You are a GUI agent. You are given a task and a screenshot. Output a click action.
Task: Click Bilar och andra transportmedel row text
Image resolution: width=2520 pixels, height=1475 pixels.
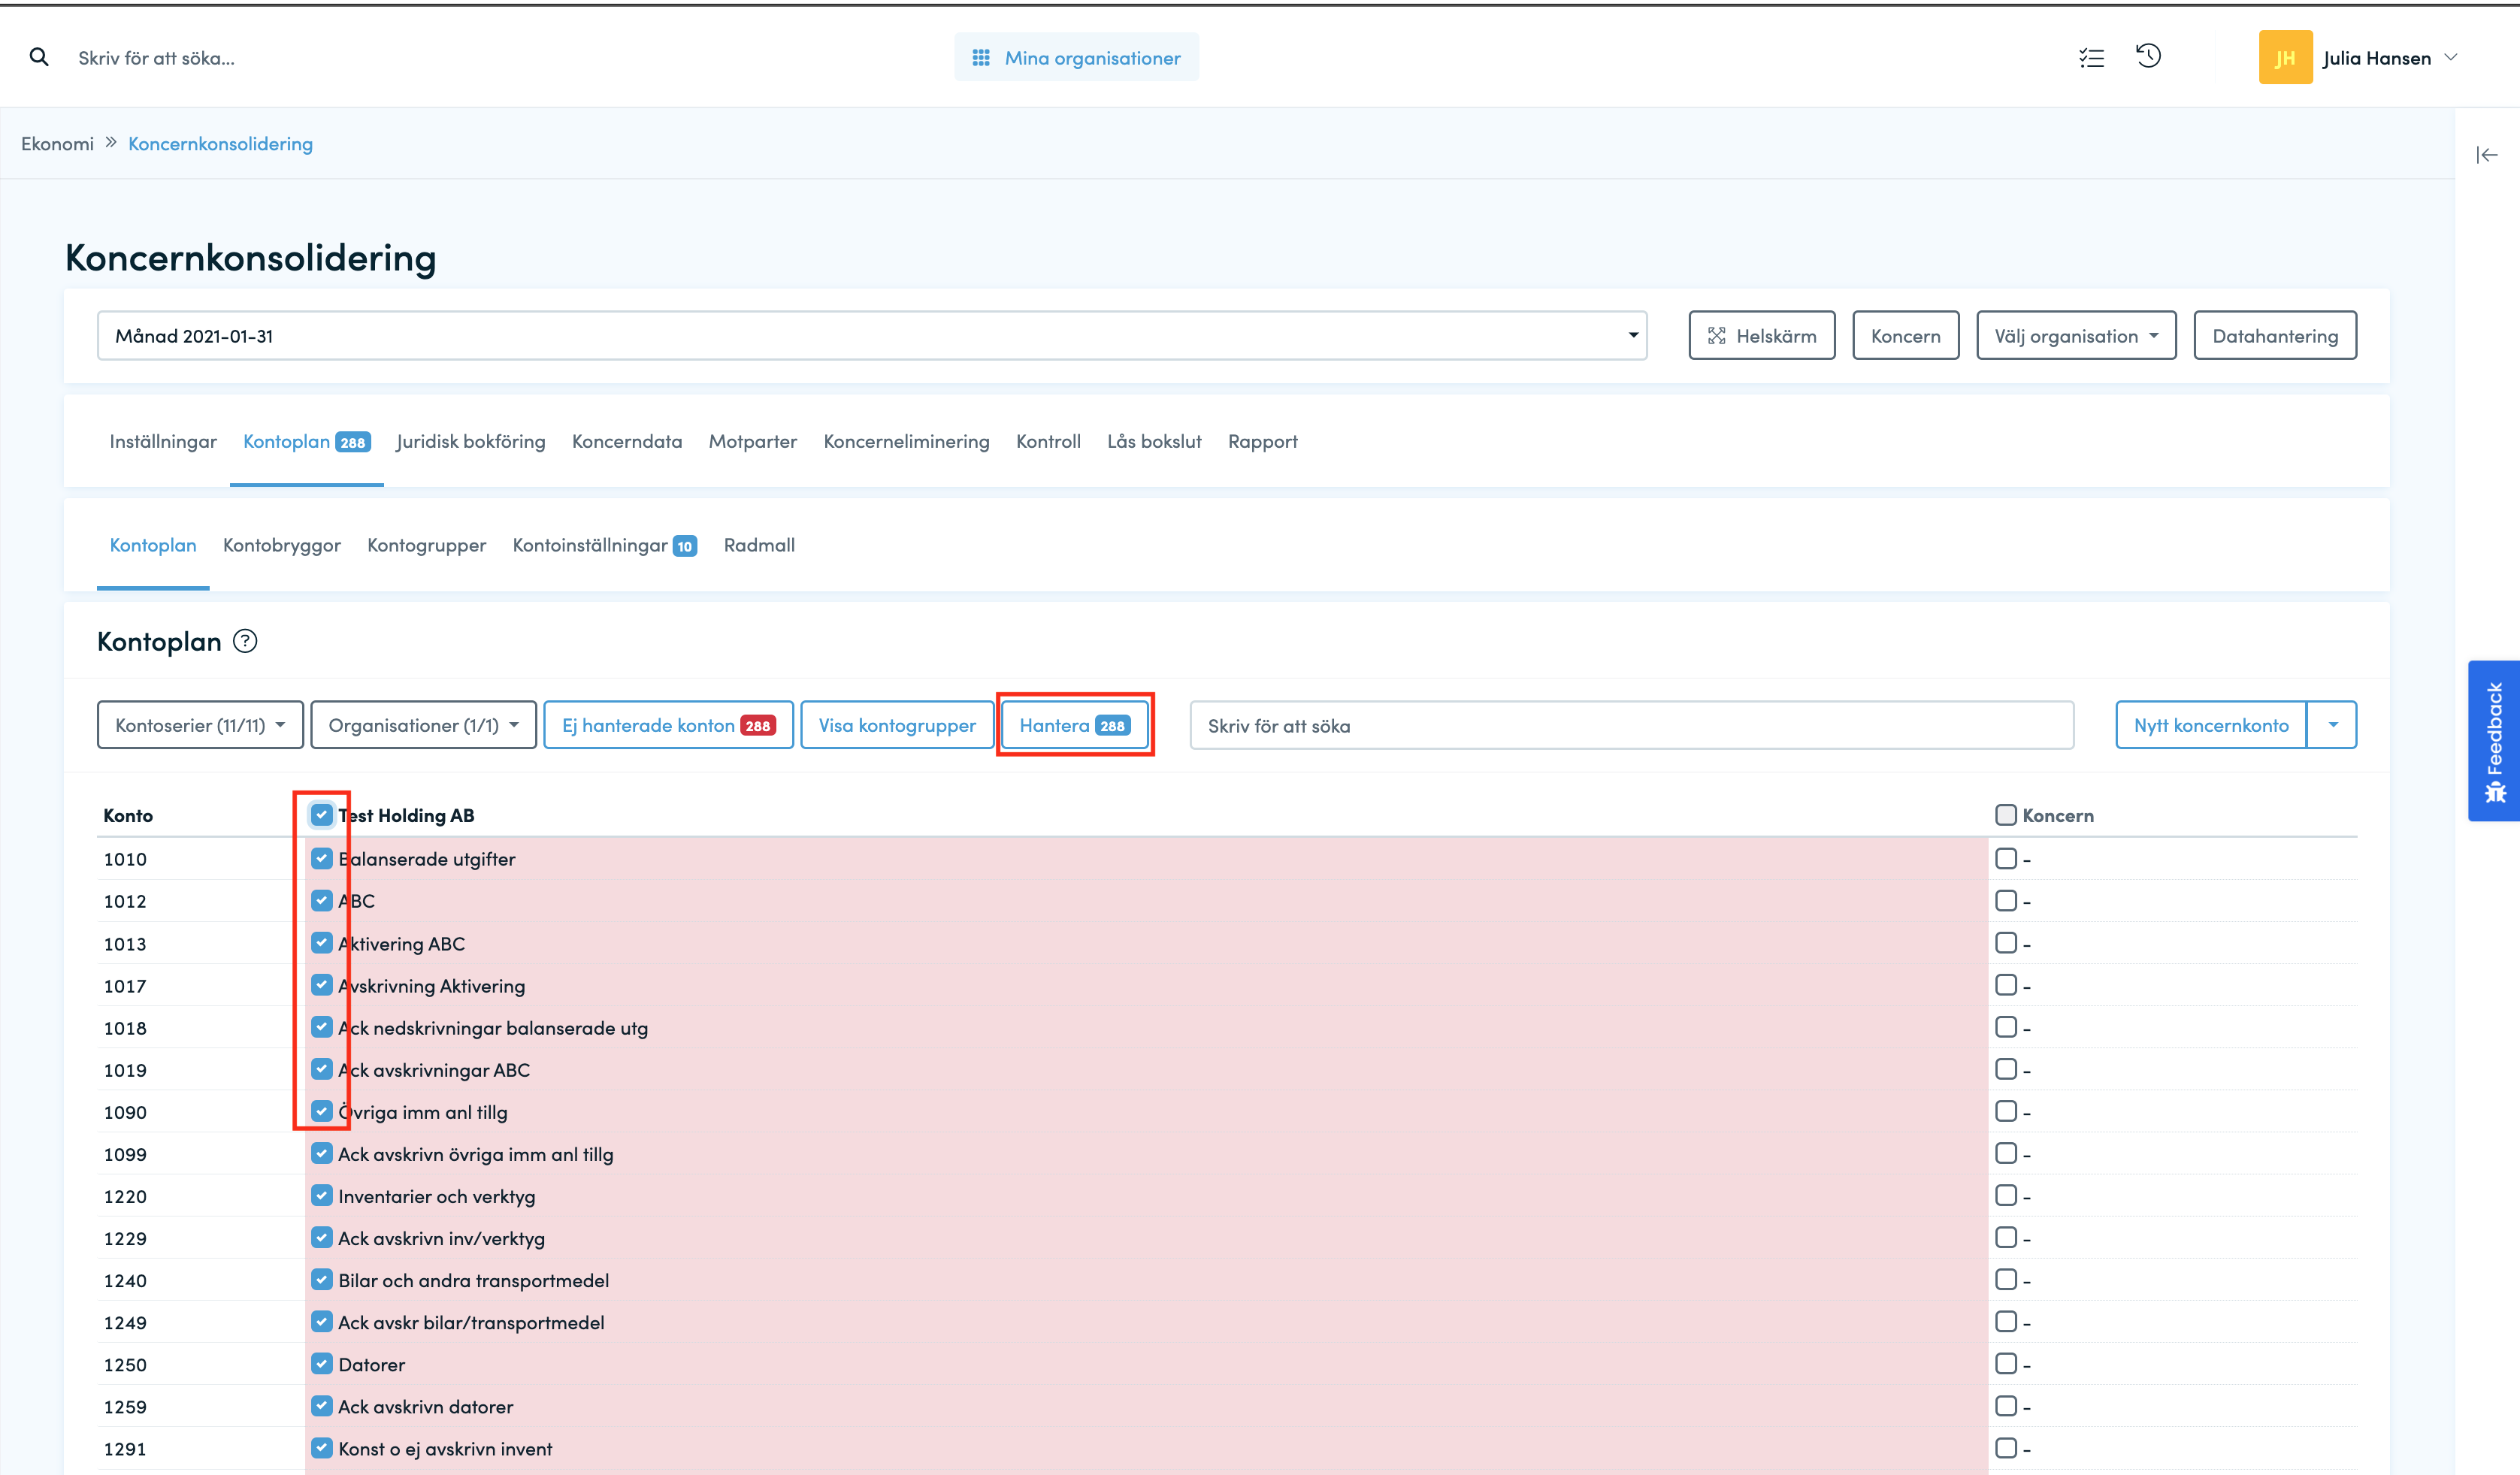point(473,1280)
